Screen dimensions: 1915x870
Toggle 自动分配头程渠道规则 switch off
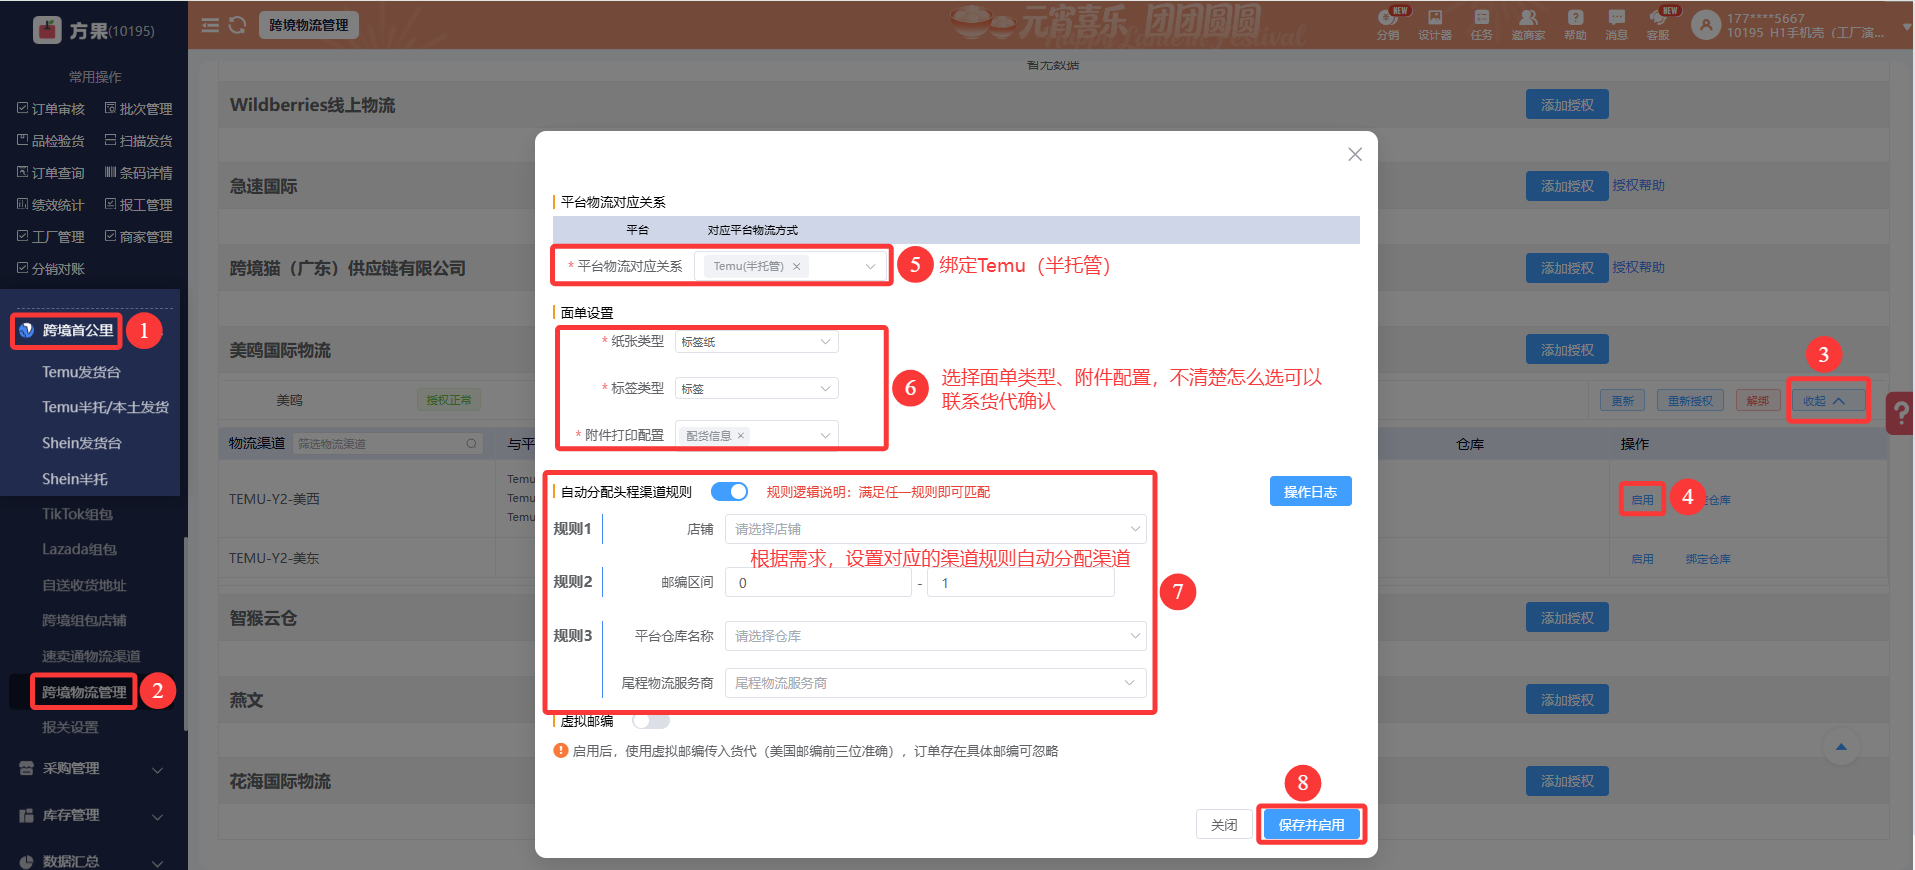click(x=729, y=491)
